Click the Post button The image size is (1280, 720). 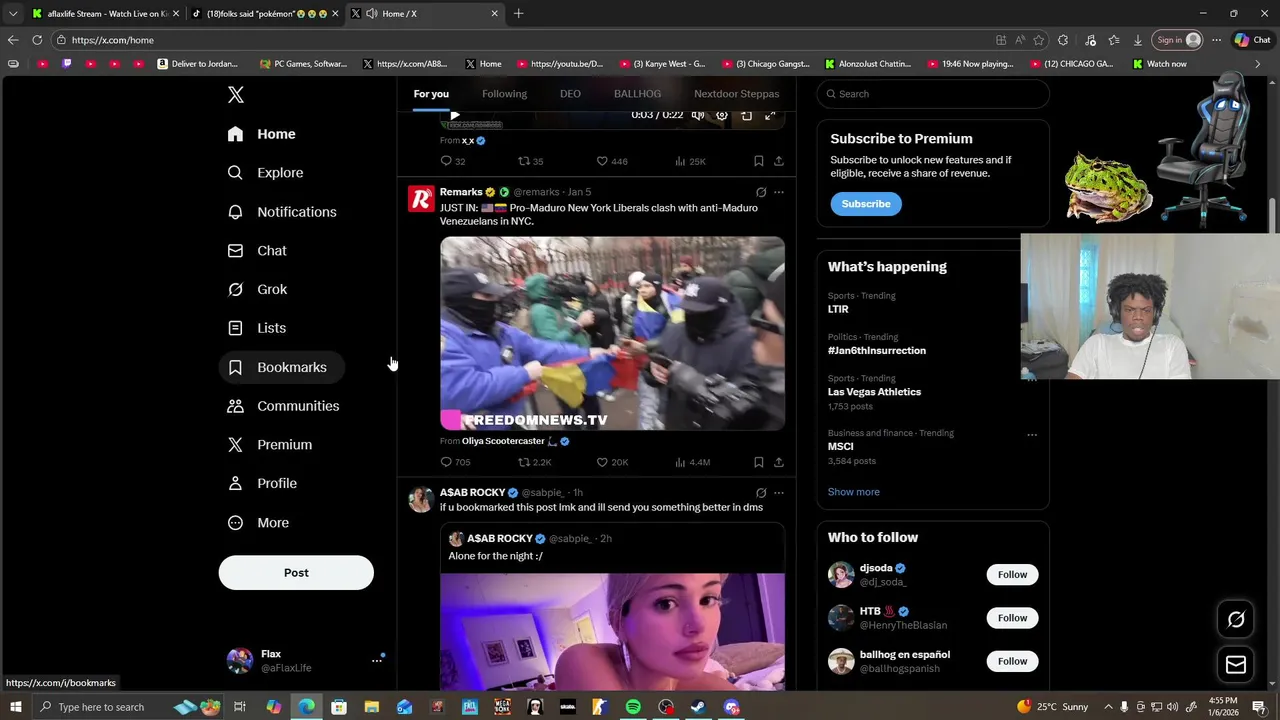[296, 573]
